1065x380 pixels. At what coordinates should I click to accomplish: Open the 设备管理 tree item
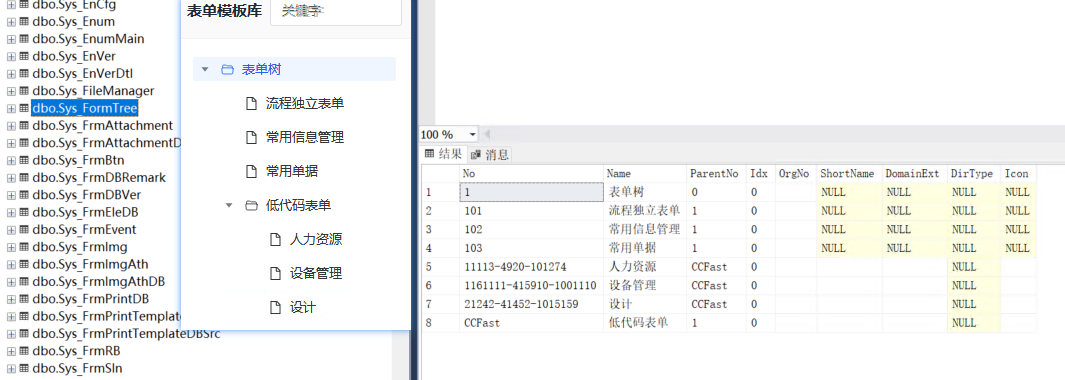point(316,273)
